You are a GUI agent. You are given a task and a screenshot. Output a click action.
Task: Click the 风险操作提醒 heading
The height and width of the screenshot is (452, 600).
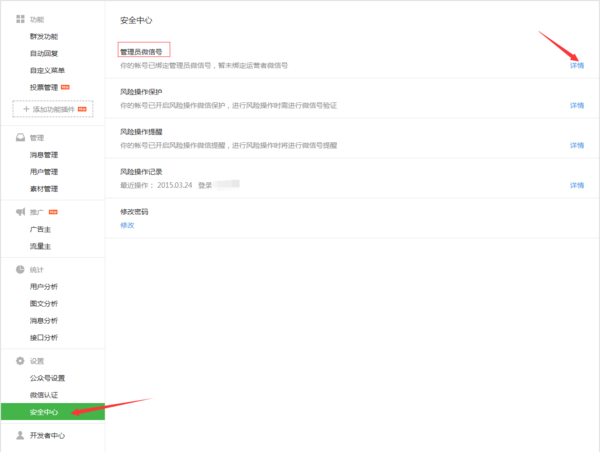141,132
